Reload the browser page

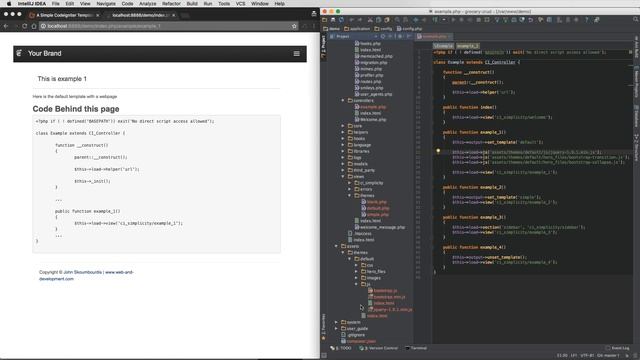click(x=25, y=26)
